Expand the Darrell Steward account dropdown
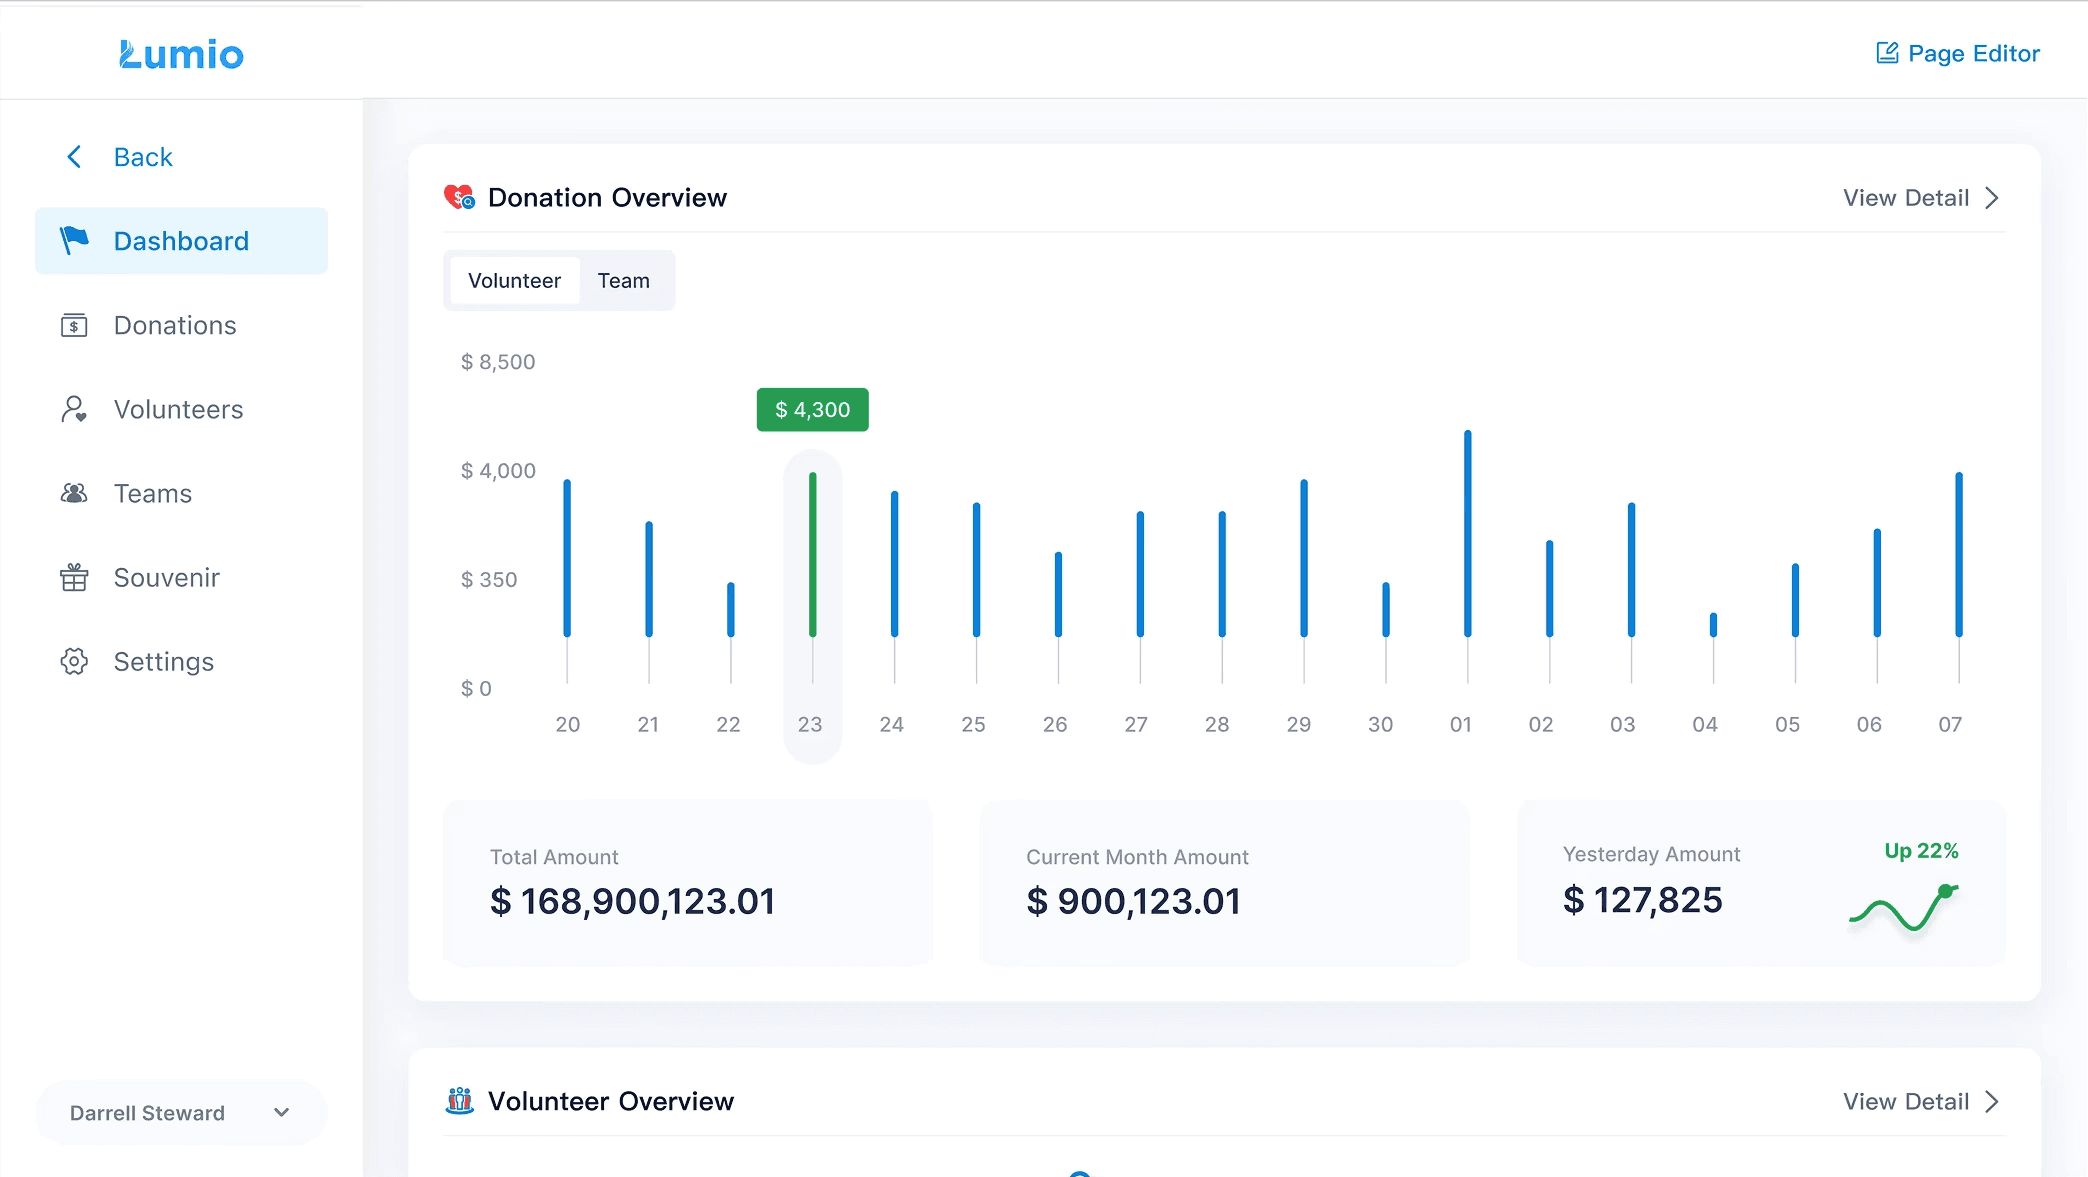Viewport: 2088px width, 1177px height. [282, 1112]
